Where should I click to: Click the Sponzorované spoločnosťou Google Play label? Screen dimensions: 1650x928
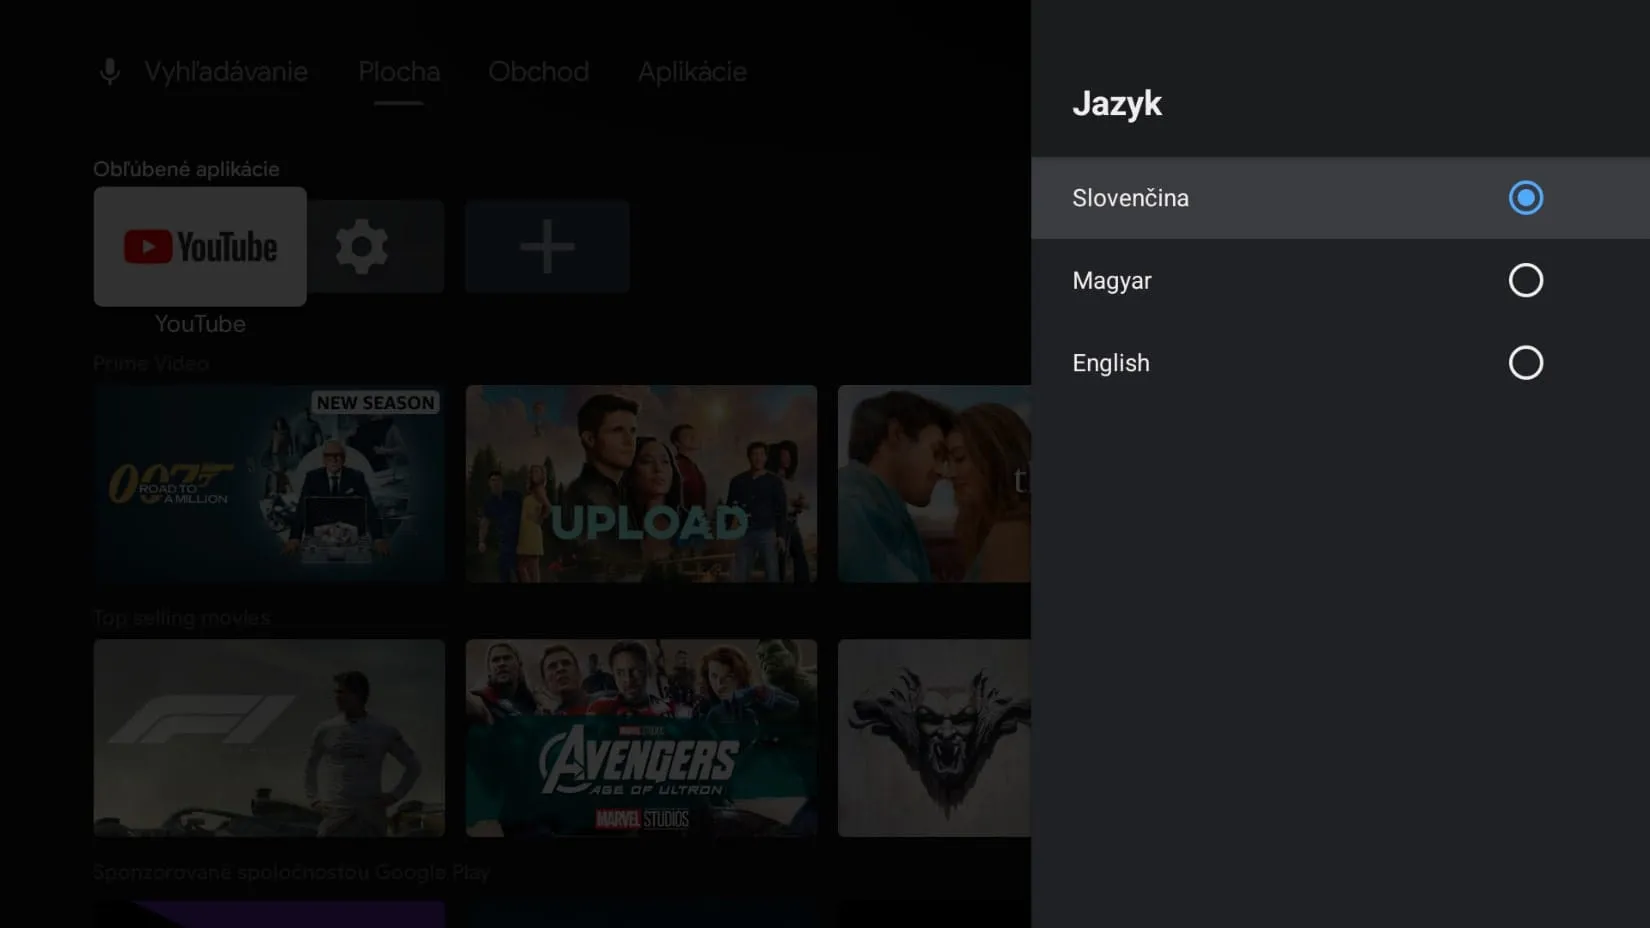click(291, 872)
